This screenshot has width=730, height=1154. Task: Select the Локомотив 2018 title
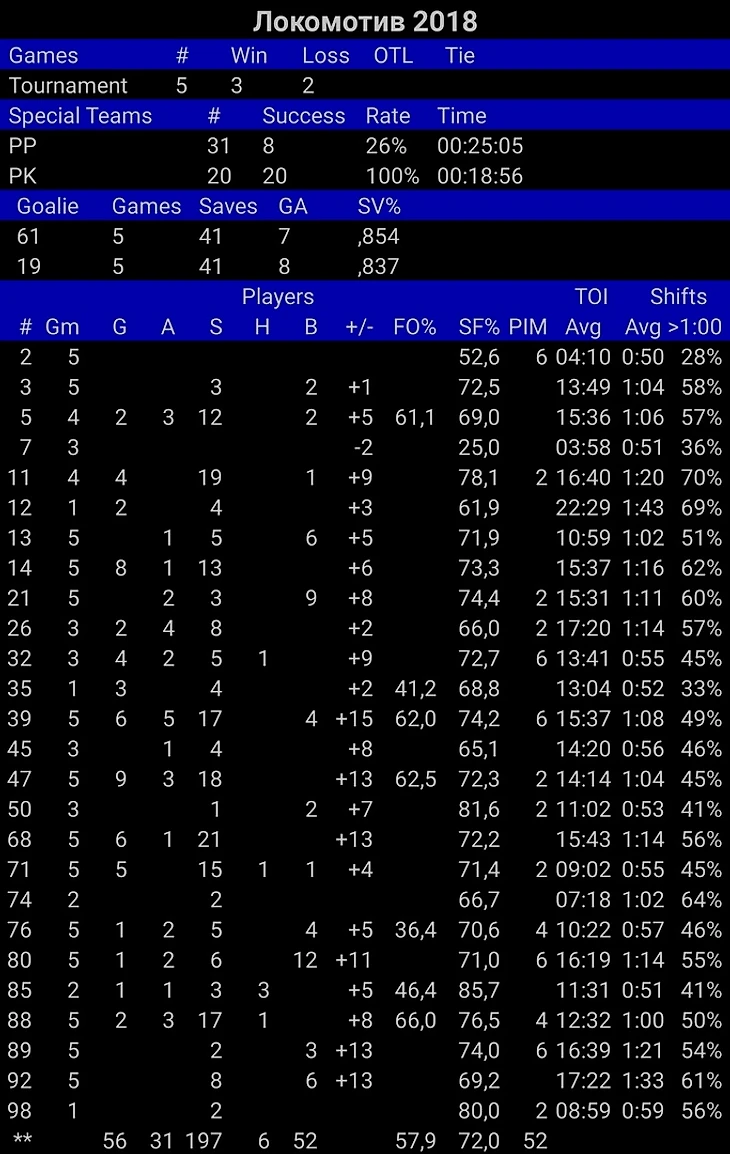pyautogui.click(x=365, y=21)
